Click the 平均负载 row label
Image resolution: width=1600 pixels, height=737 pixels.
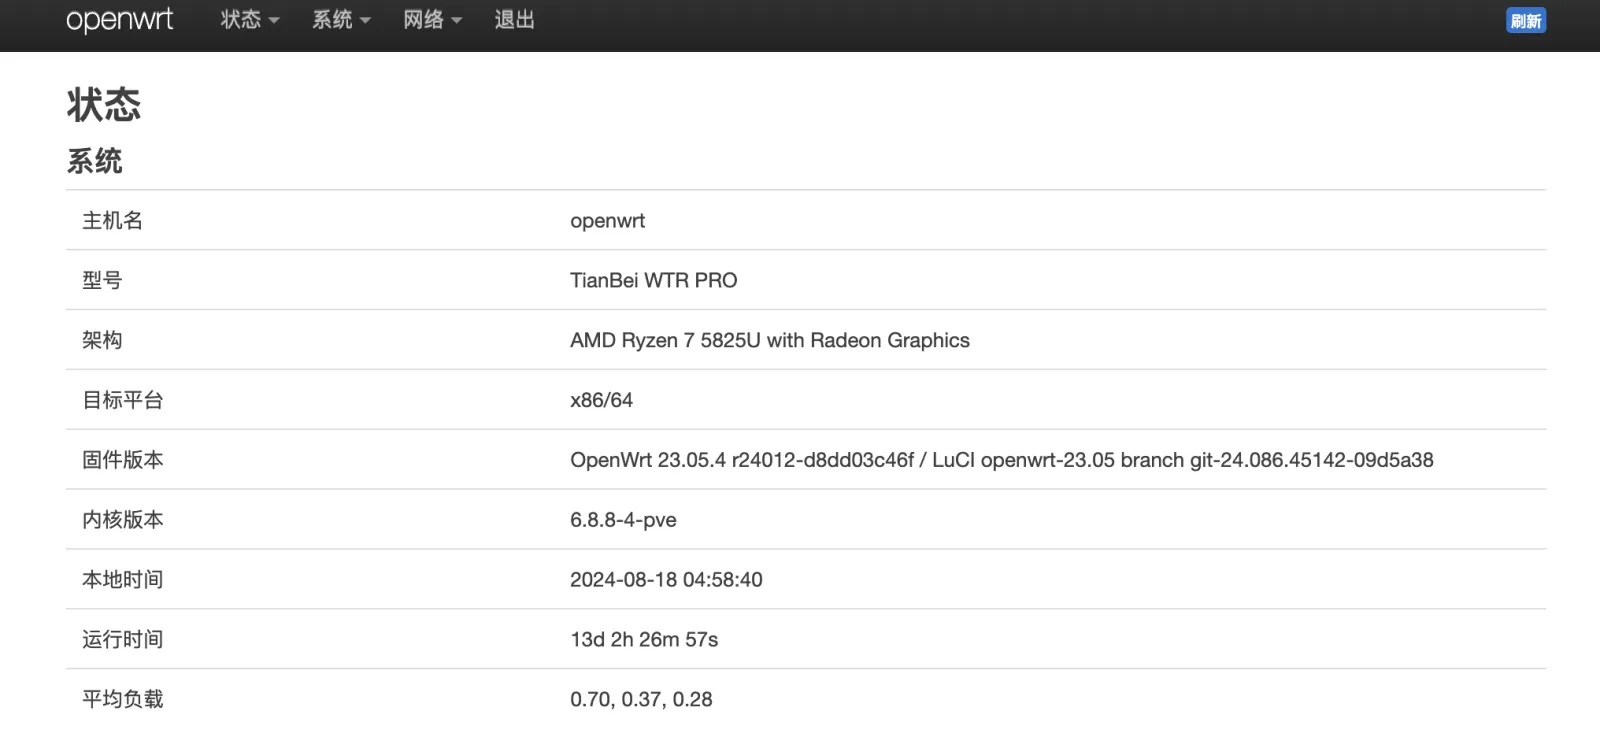tap(122, 700)
